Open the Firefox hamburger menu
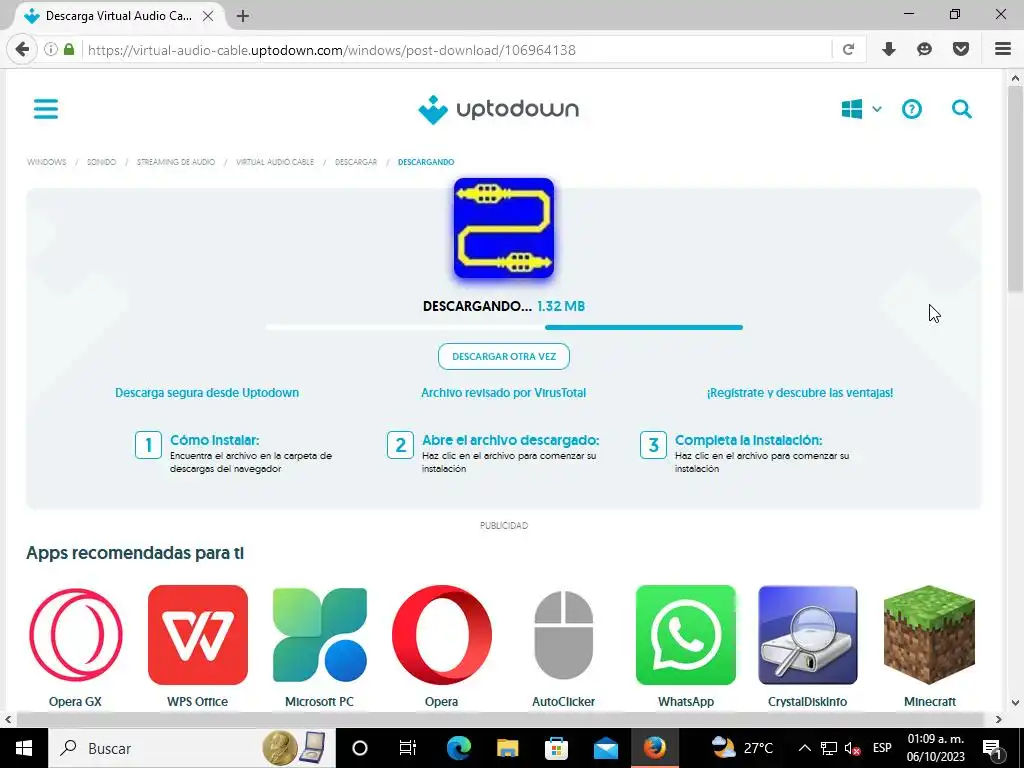The image size is (1024, 768). coord(1002,50)
